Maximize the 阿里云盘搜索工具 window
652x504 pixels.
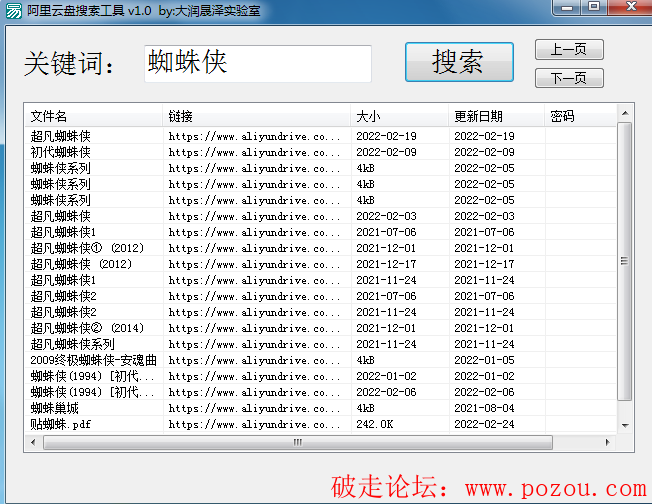tap(594, 7)
